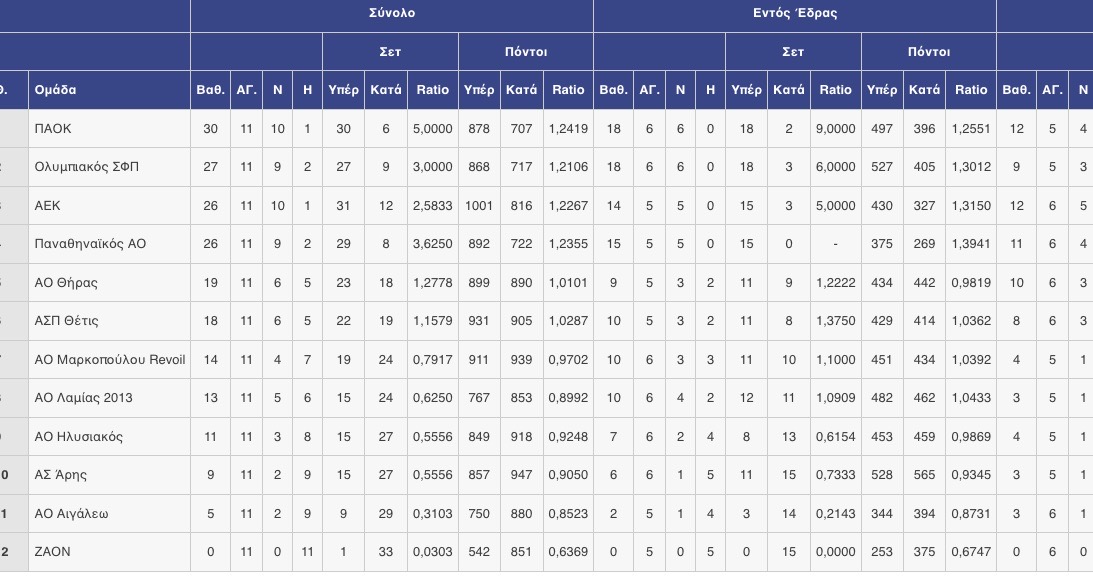Viewport: 1093px width, 578px height.
Task: Select the Εντός Έδρας section header
Action: tap(795, 13)
